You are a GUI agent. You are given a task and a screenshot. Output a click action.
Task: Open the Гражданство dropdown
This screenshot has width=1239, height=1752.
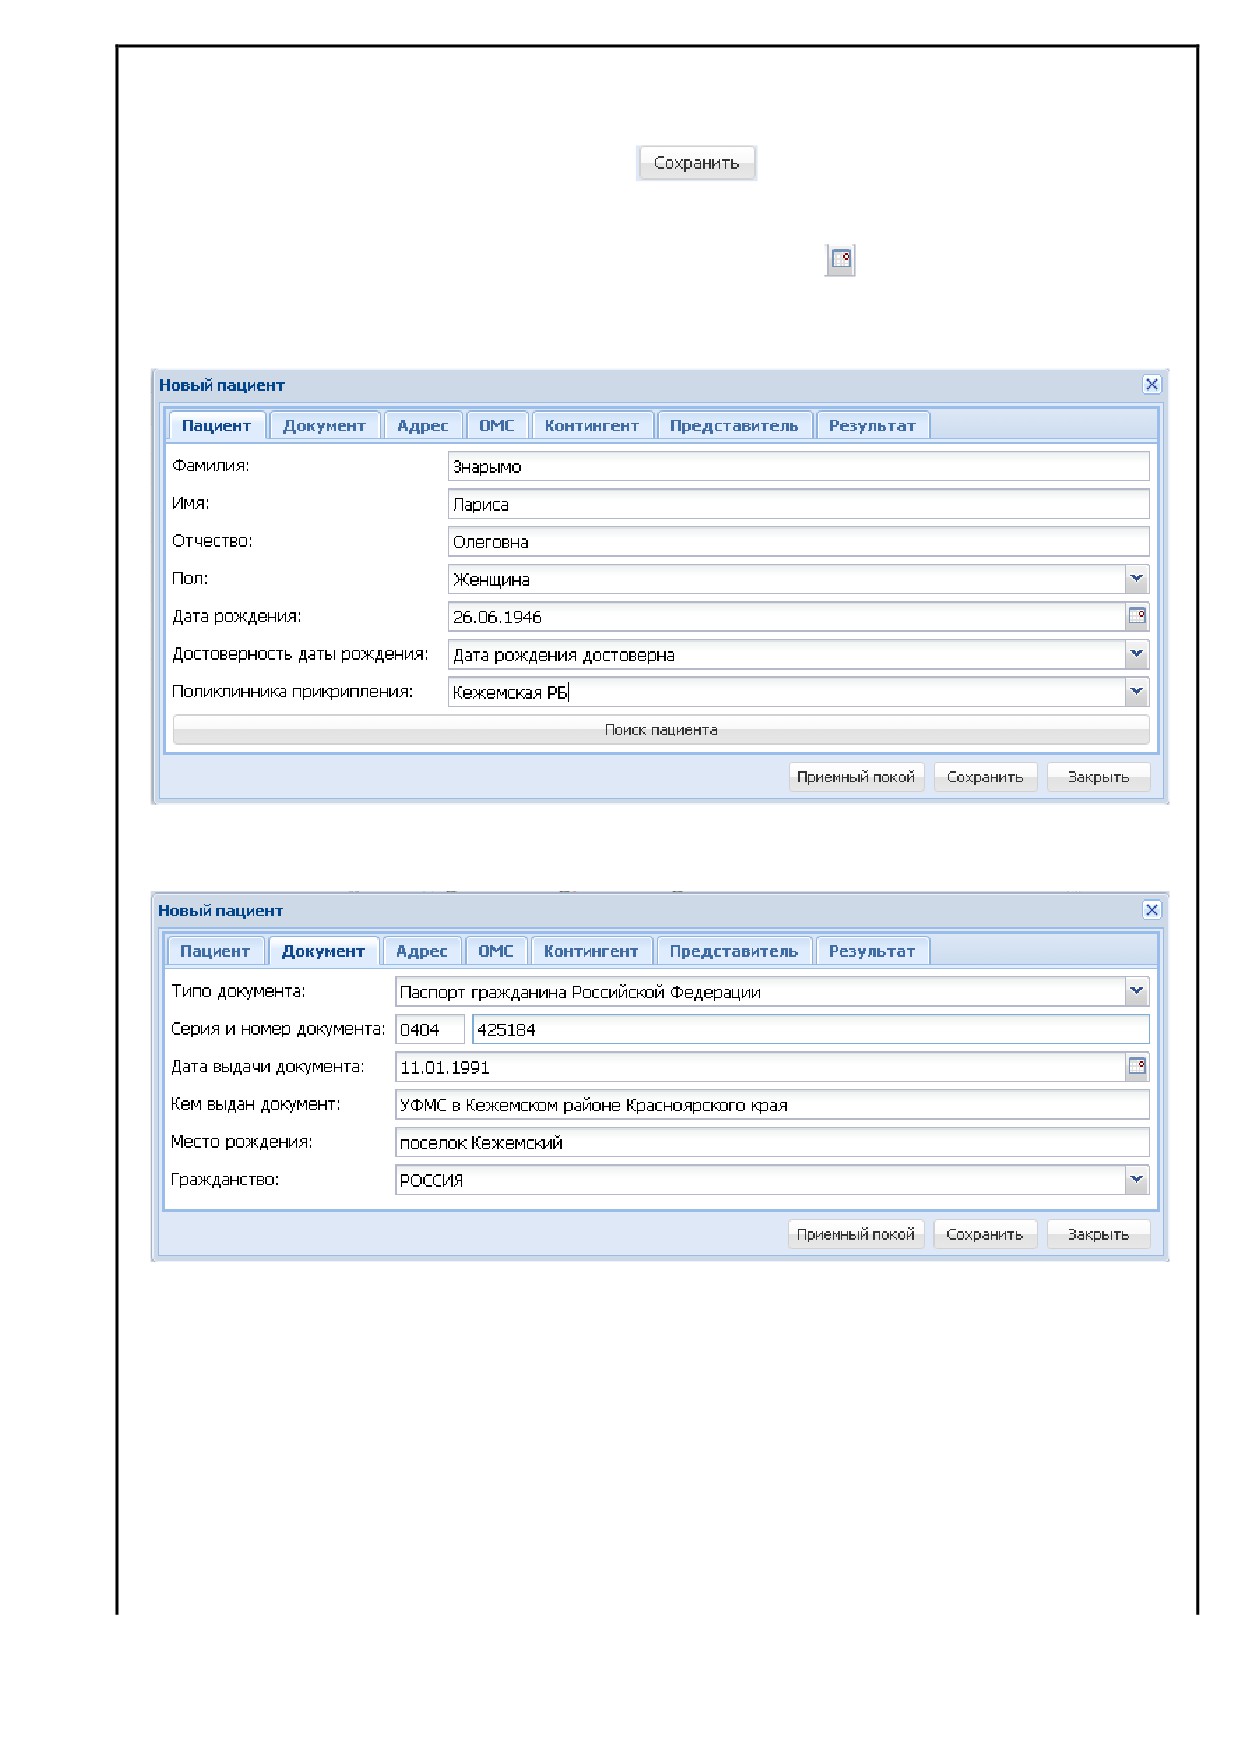pyautogui.click(x=1137, y=1180)
